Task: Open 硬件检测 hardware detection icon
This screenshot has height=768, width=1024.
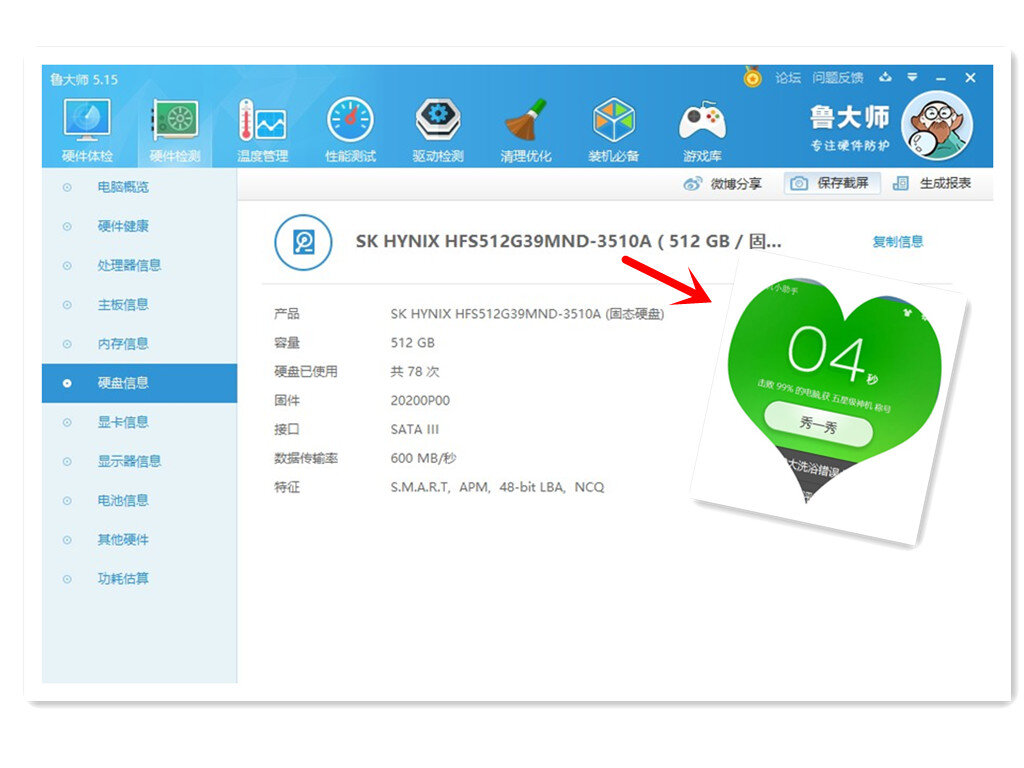Action: [x=175, y=120]
